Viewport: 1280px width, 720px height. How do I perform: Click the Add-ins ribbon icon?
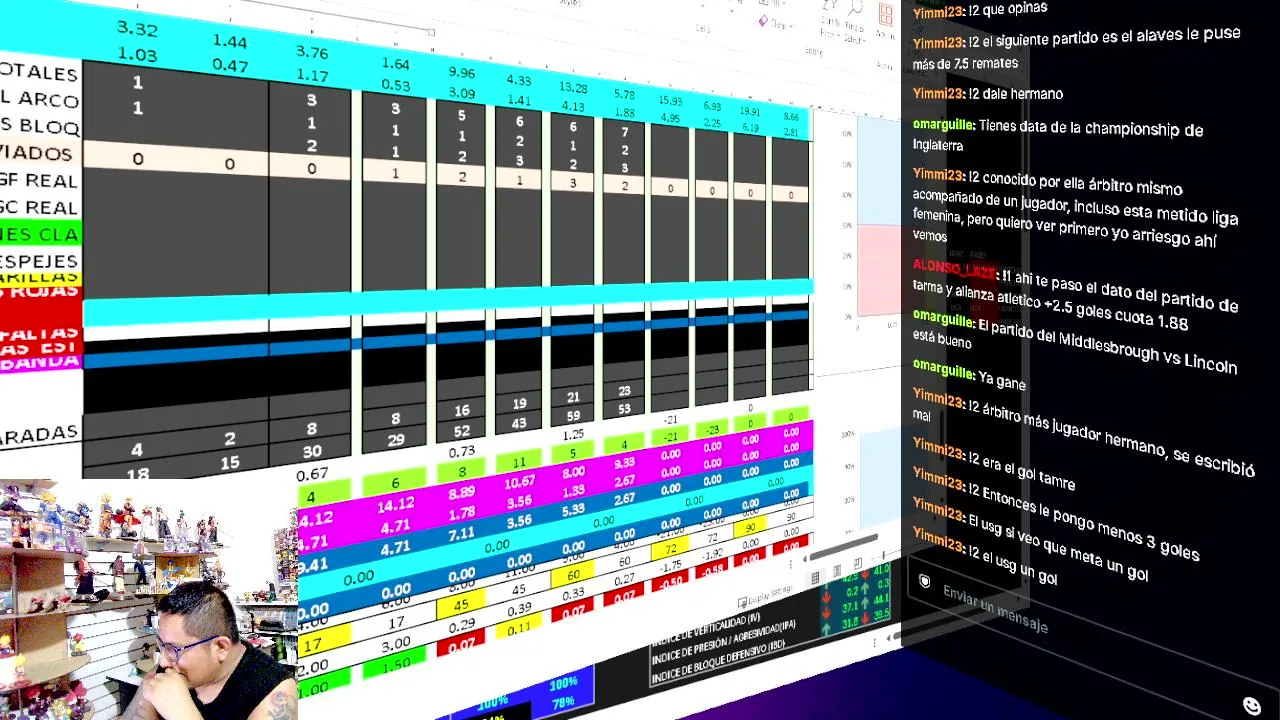click(886, 17)
